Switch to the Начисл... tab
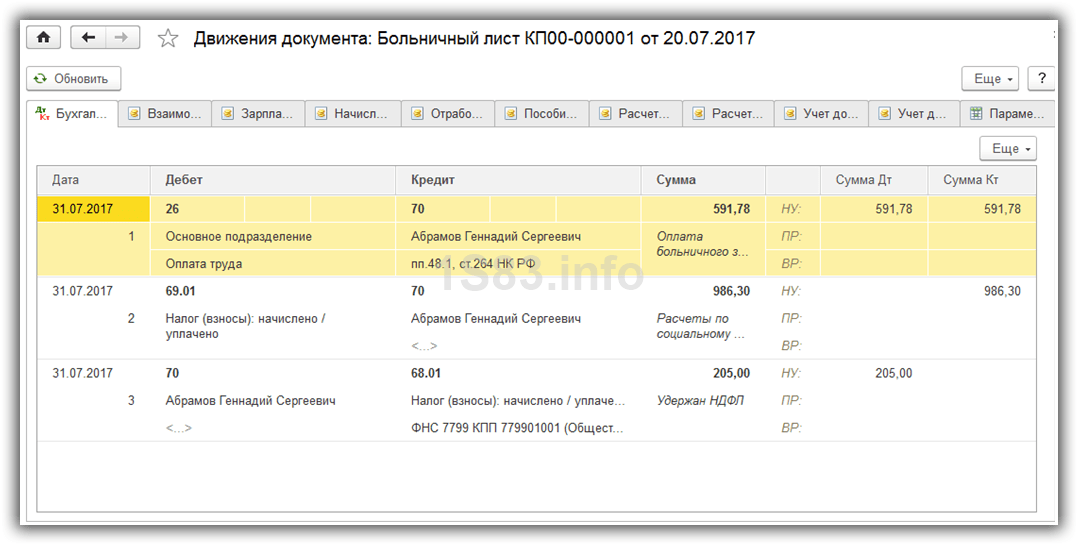The height and width of the screenshot is (545, 1078). click(x=353, y=114)
